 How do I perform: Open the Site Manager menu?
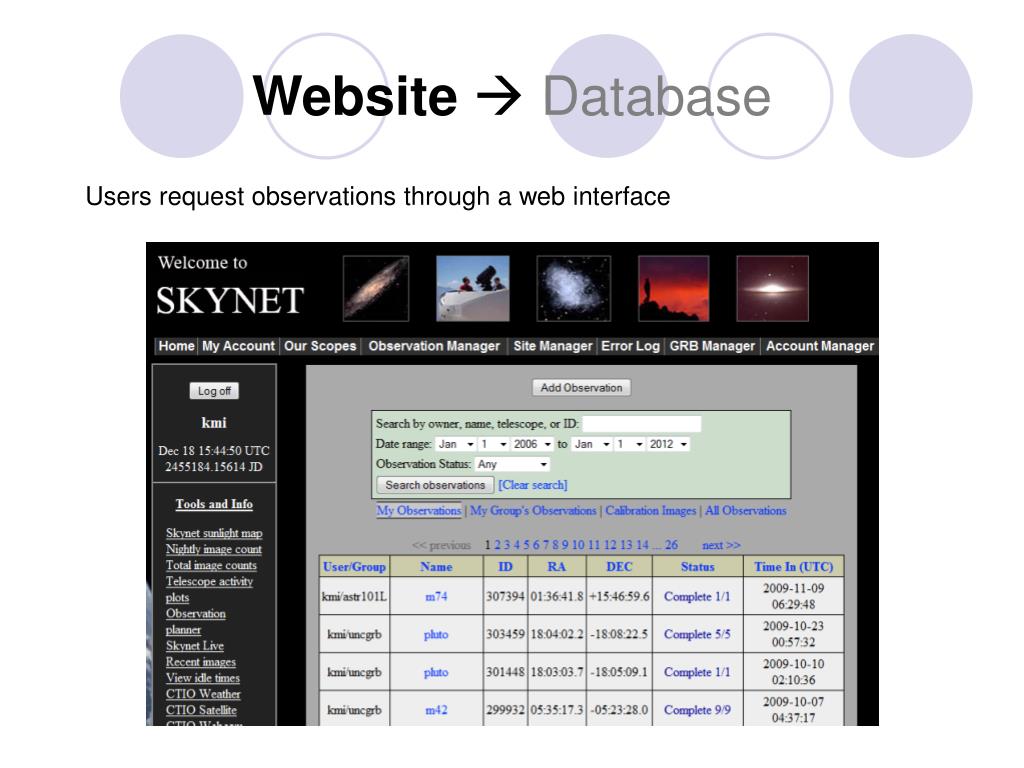tap(552, 346)
